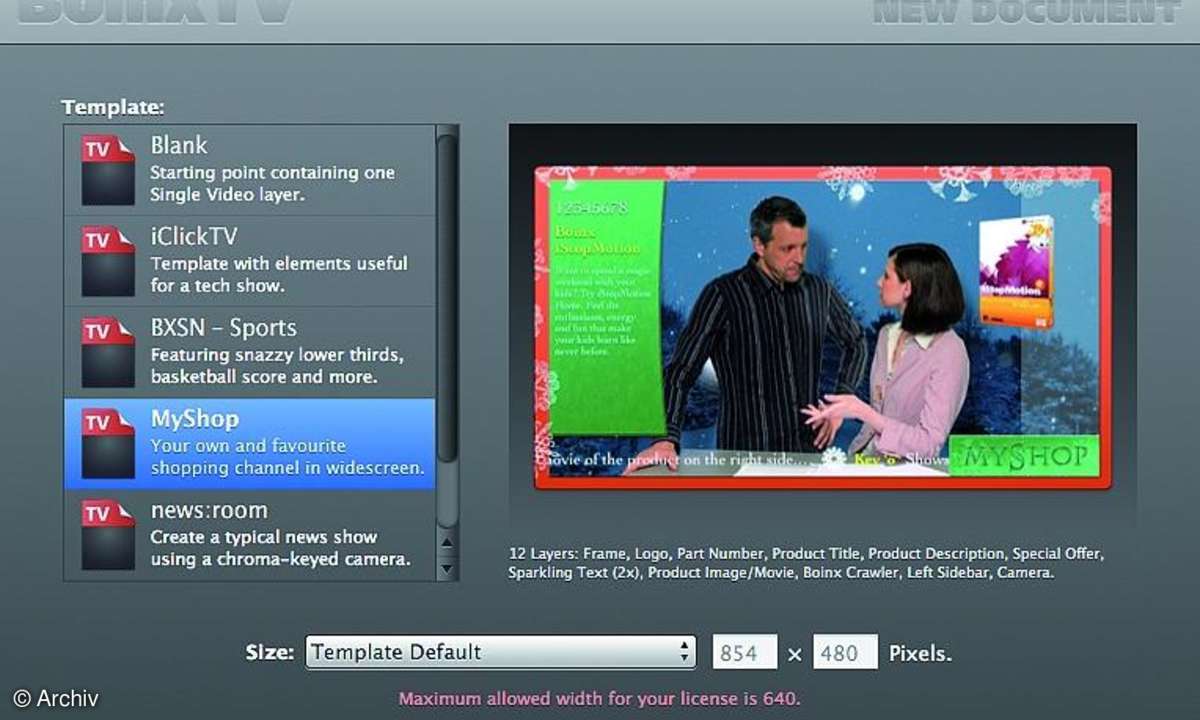This screenshot has width=1200, height=720.
Task: Click the news:room template TV icon
Action: tap(108, 534)
